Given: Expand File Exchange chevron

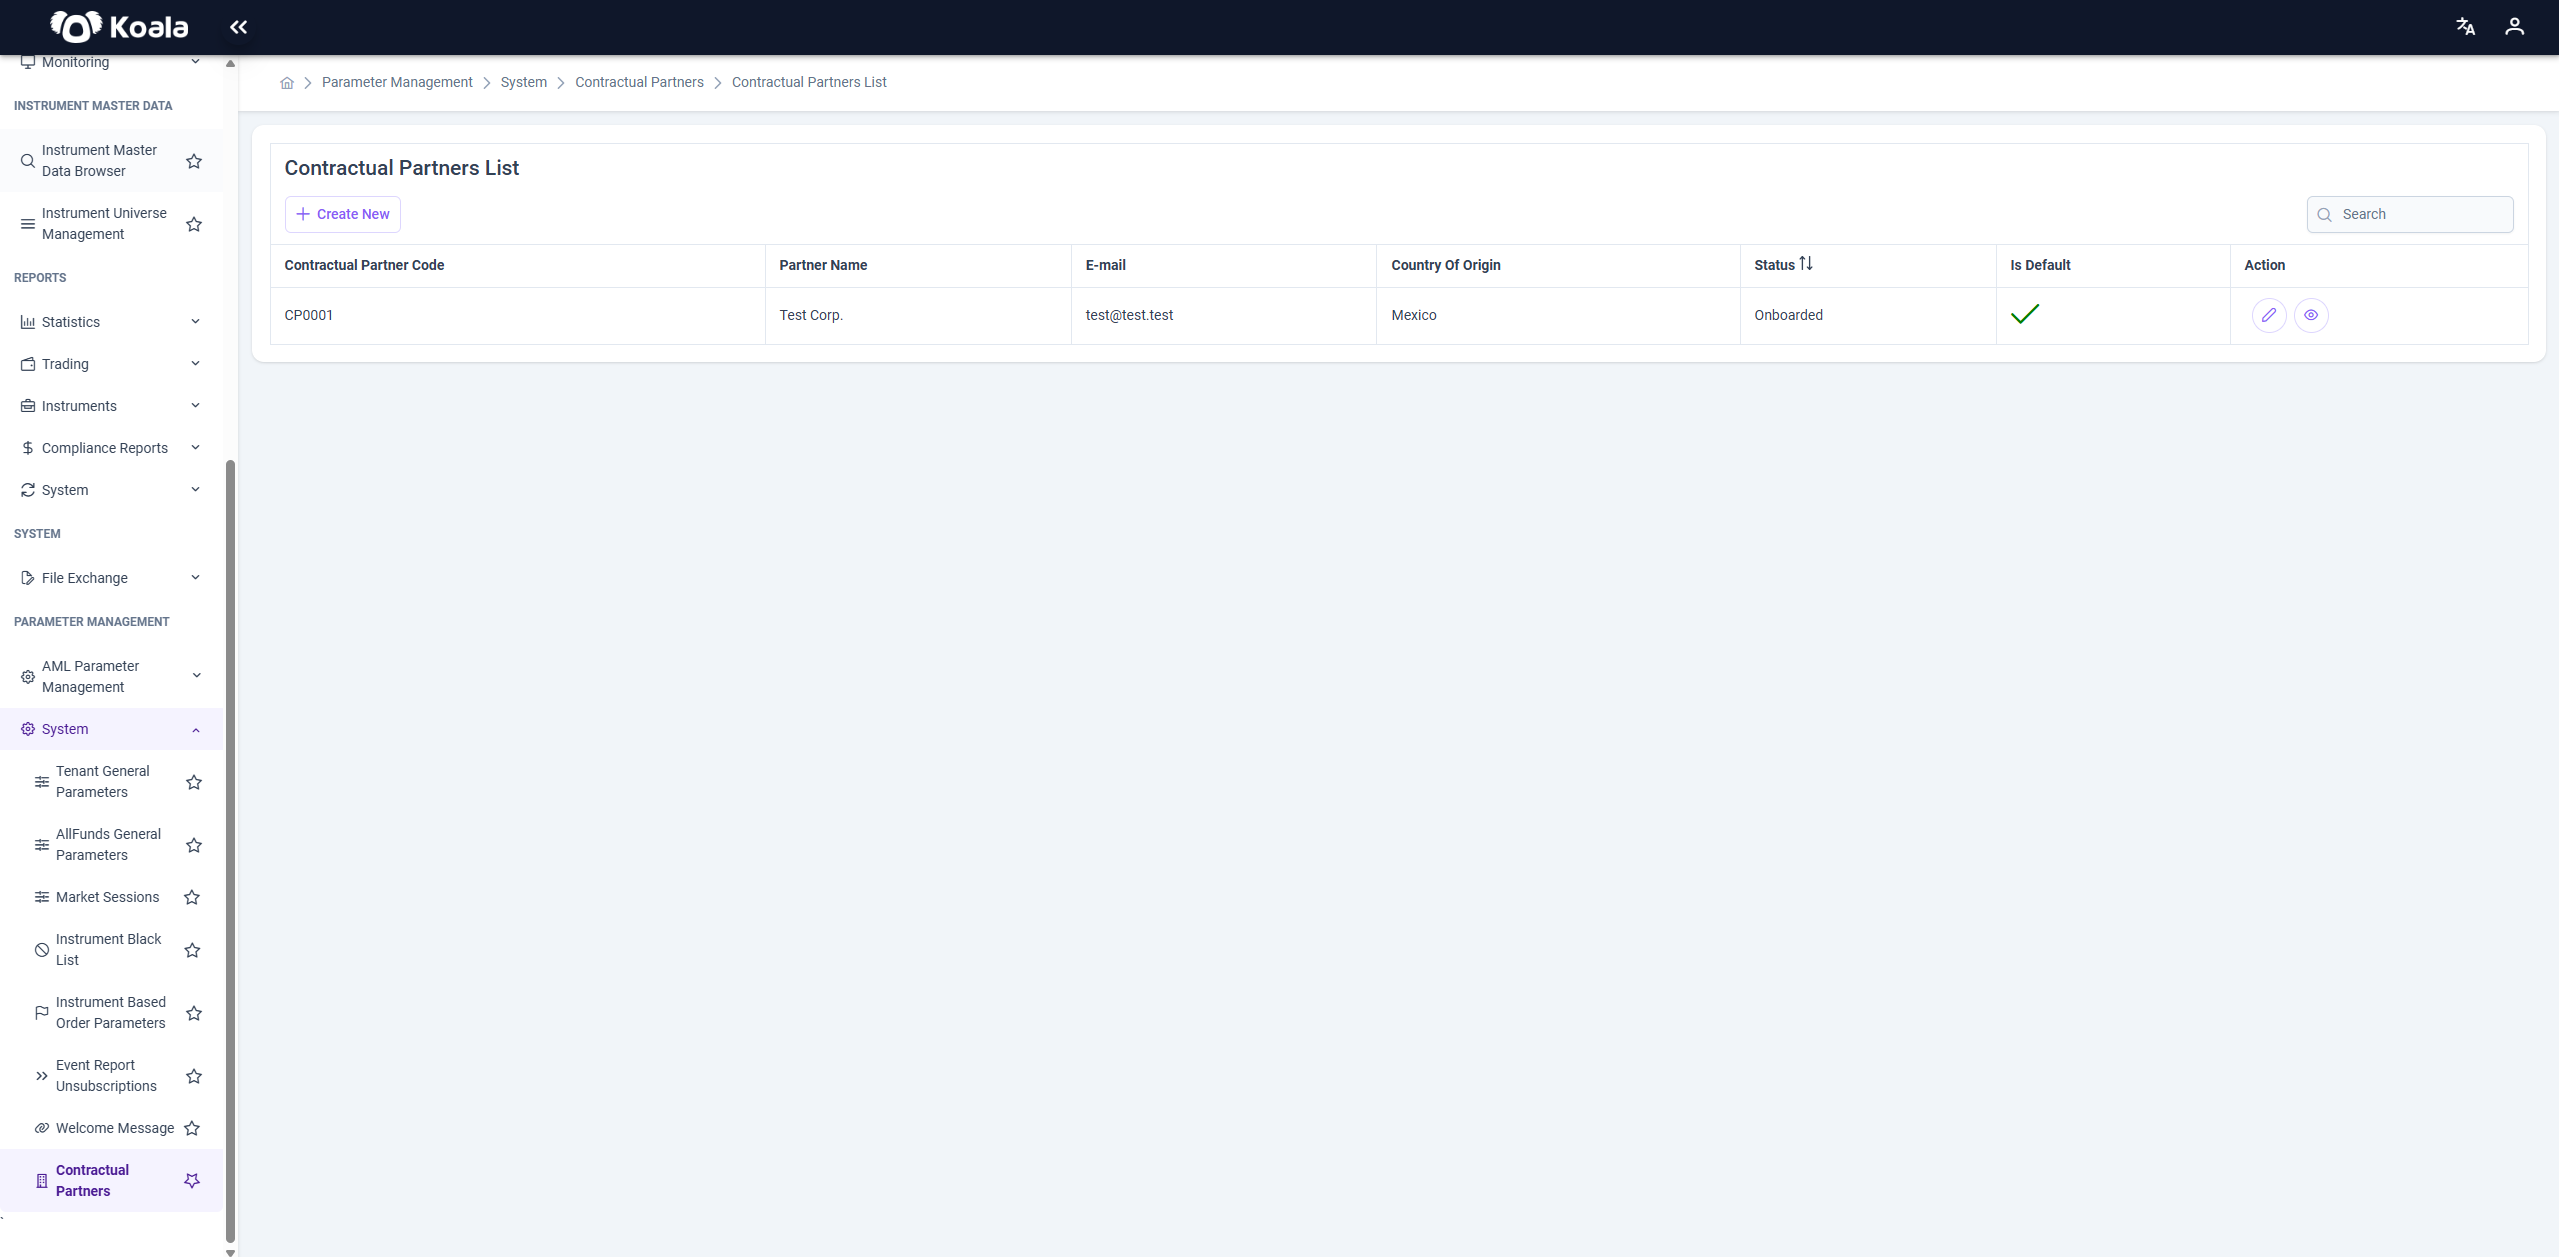Looking at the screenshot, I should click(x=195, y=578).
